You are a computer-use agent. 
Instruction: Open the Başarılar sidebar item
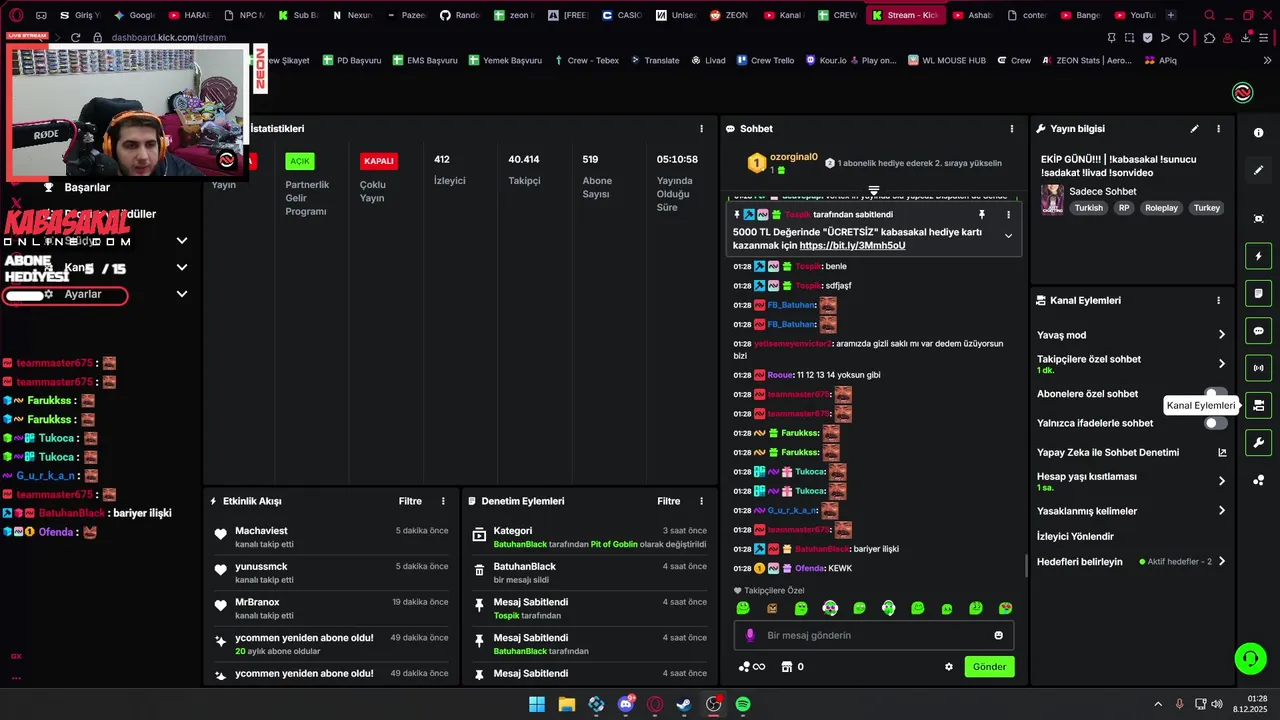point(87,187)
